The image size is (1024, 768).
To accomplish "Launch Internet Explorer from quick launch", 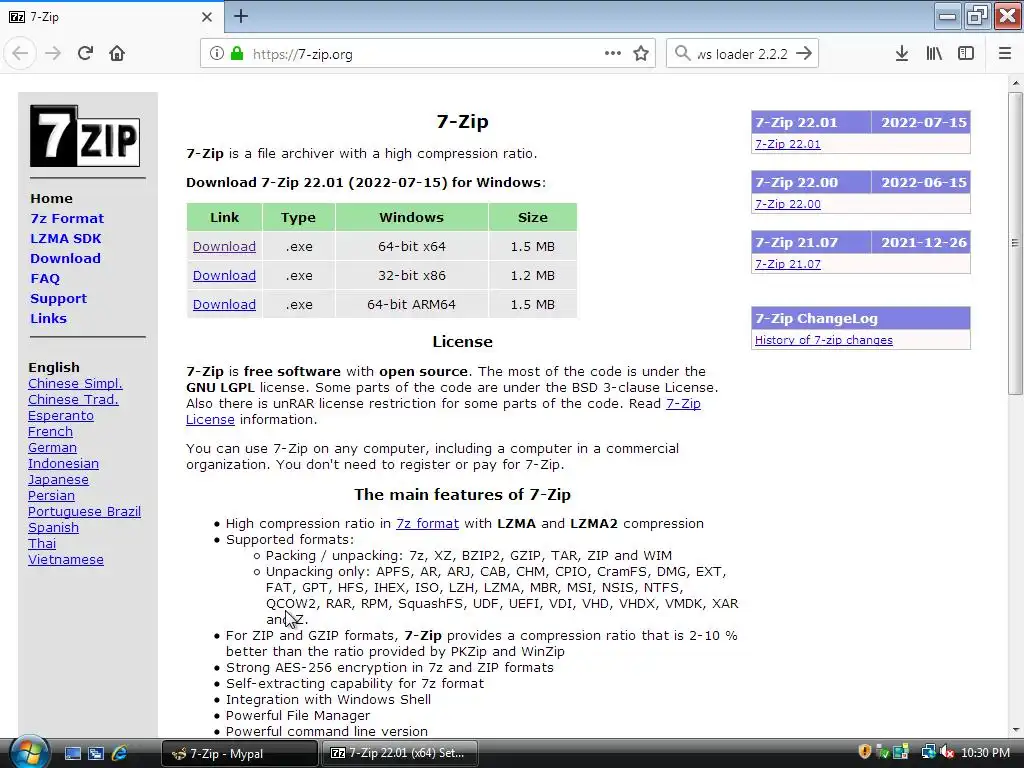I will (120, 753).
